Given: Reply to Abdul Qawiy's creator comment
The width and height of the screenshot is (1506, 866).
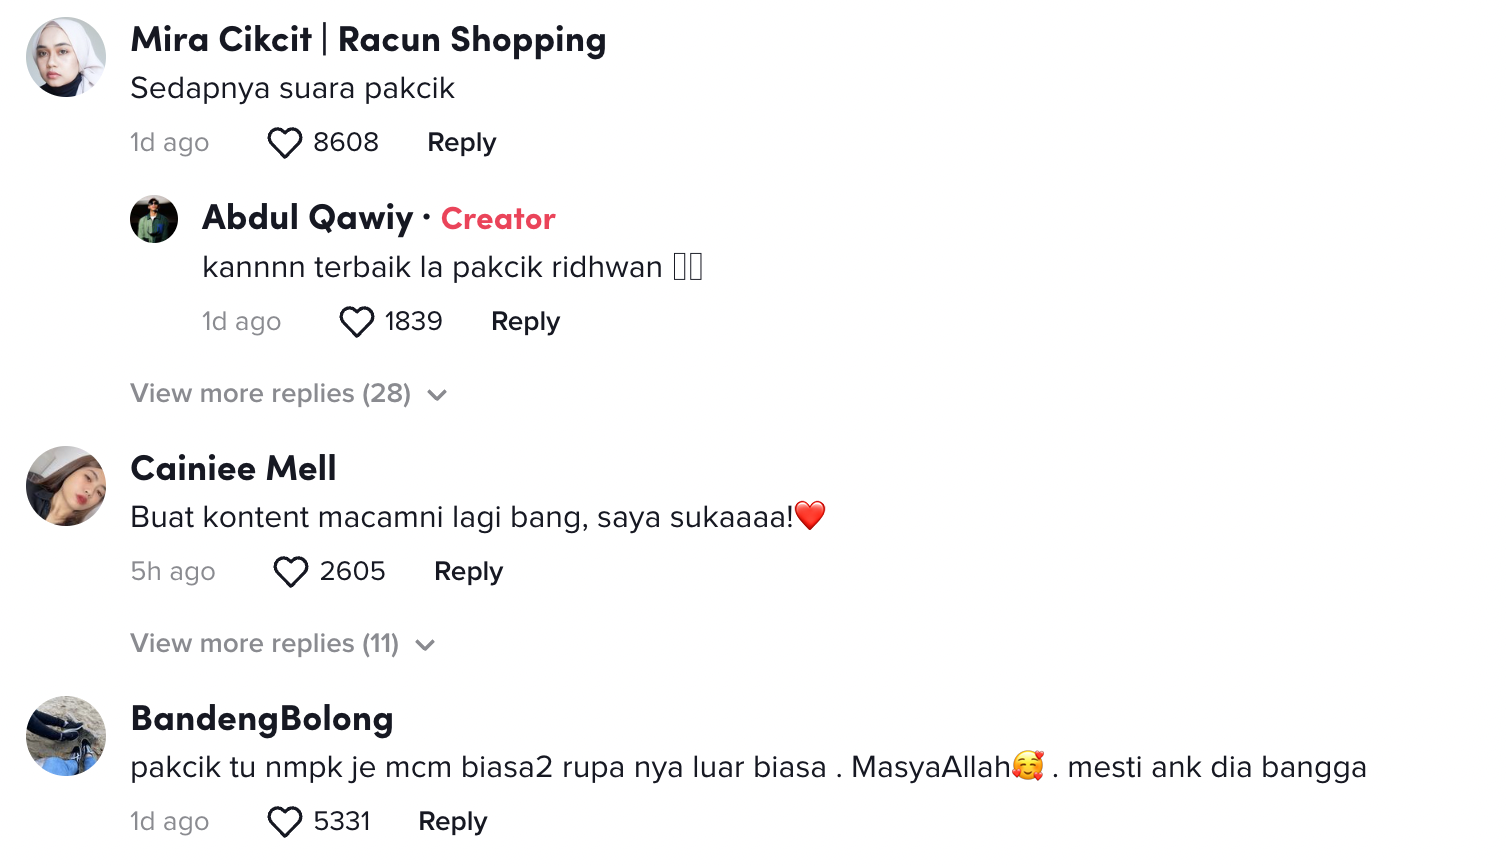Looking at the screenshot, I should [525, 322].
